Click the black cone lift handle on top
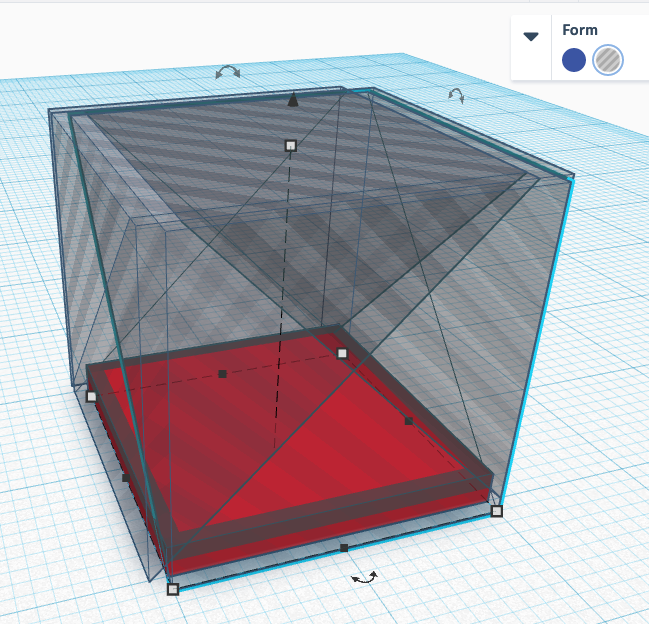 [293, 100]
